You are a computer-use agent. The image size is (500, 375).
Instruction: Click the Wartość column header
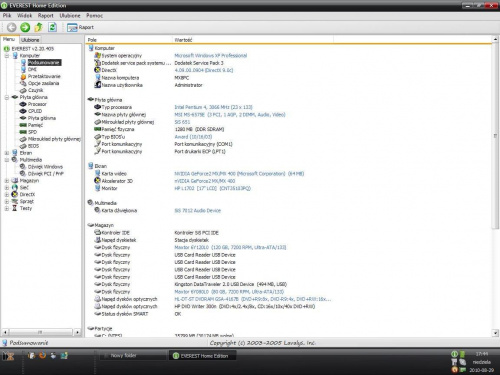click(253, 40)
